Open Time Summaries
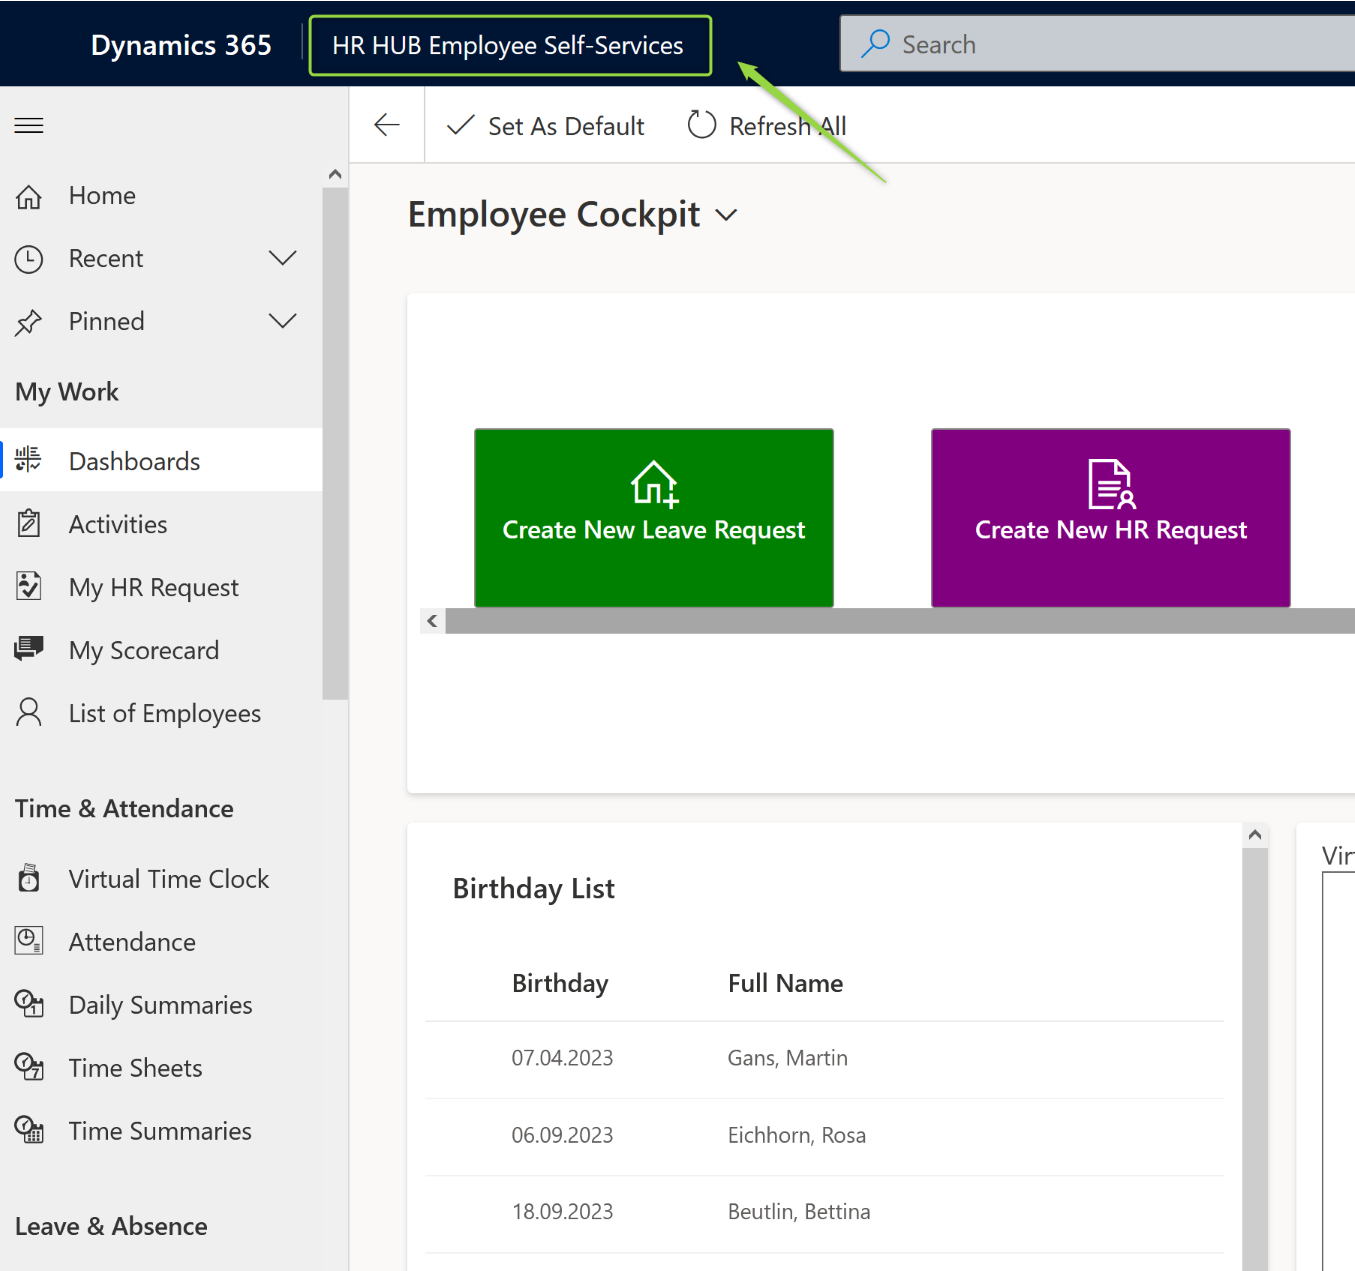Screen dimensions: 1355x1271 (x=159, y=1130)
